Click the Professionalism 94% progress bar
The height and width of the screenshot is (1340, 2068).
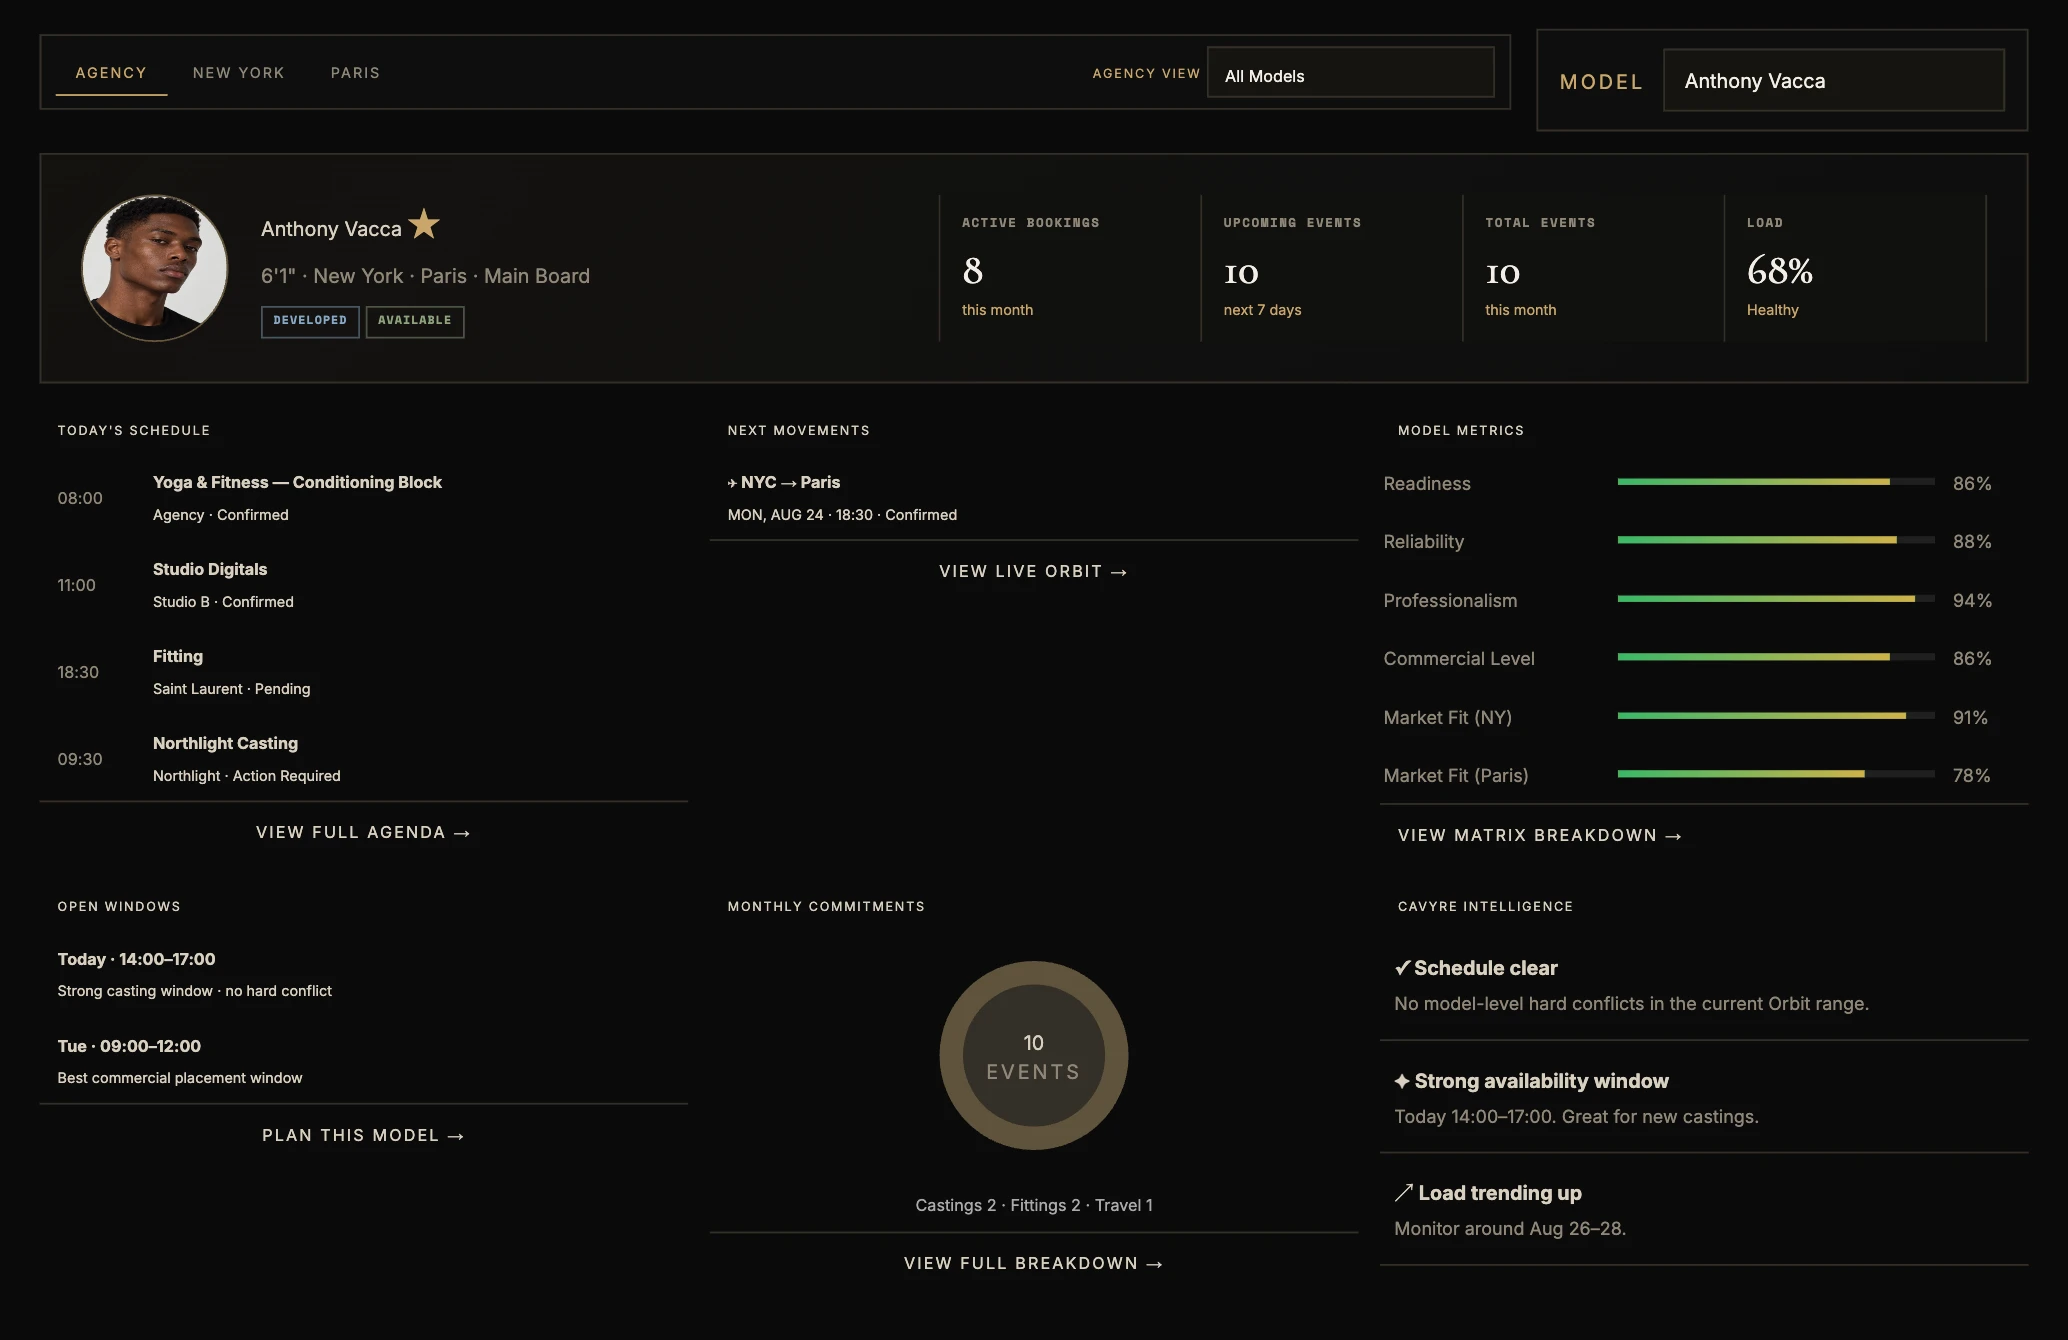point(1776,599)
